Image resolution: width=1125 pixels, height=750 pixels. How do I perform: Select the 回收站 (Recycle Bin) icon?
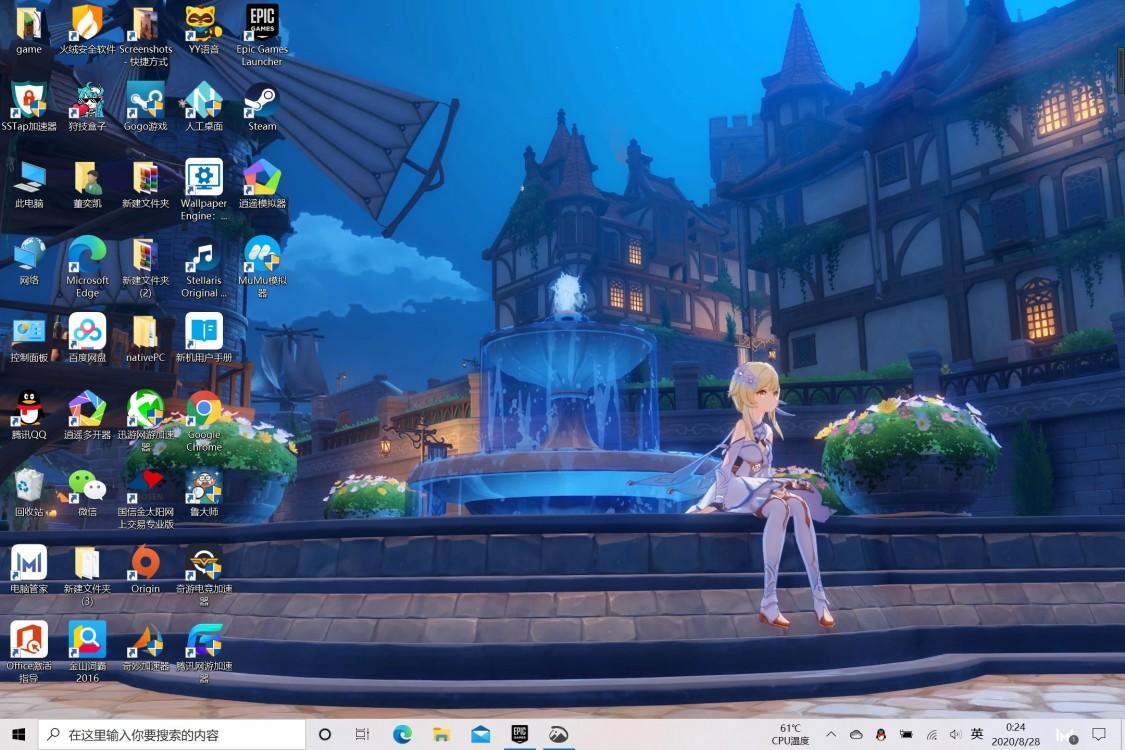tap(29, 493)
